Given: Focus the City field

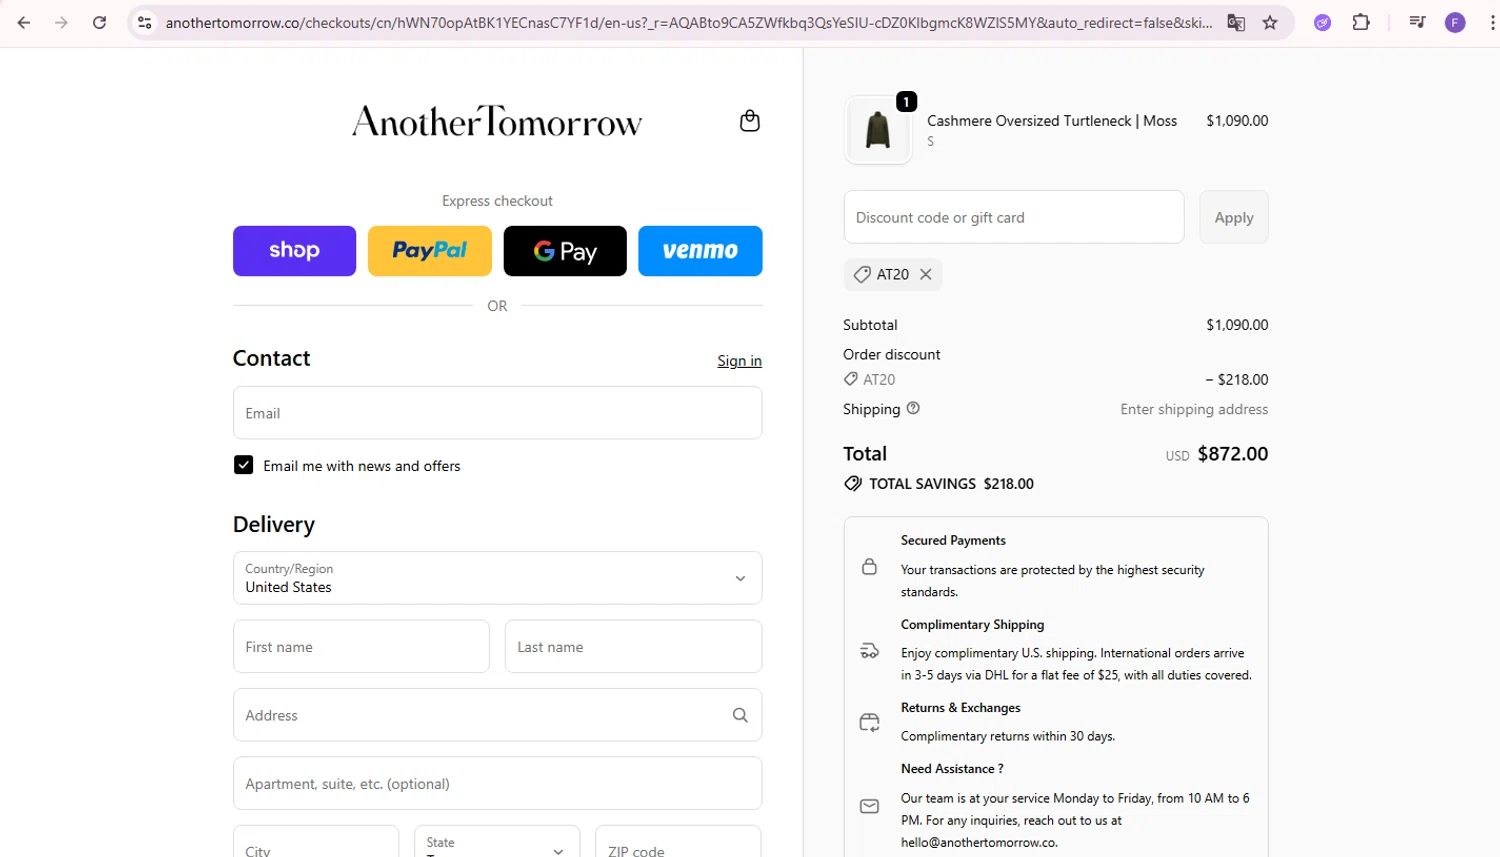Looking at the screenshot, I should click(316, 841).
